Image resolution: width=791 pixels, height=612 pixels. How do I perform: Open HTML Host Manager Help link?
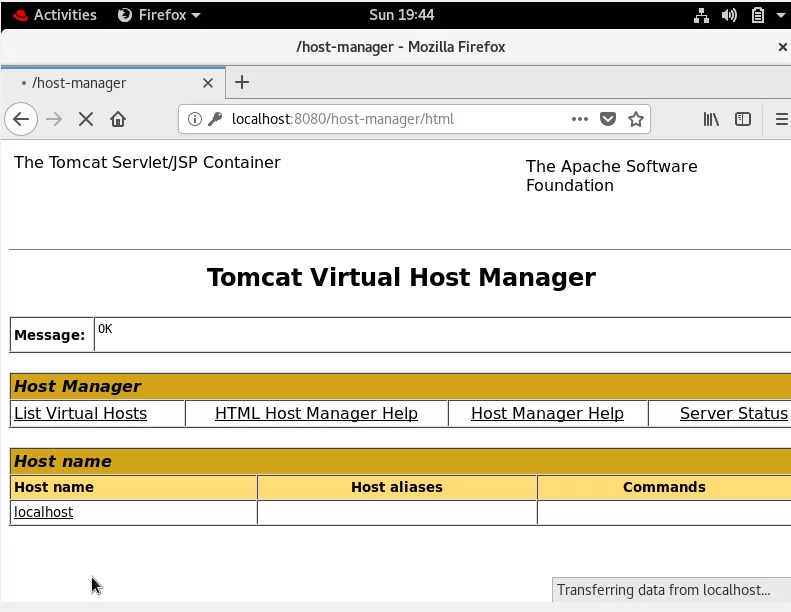316,413
